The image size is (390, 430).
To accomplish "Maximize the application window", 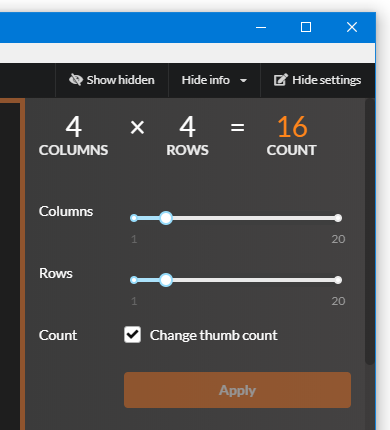I will 306,27.
